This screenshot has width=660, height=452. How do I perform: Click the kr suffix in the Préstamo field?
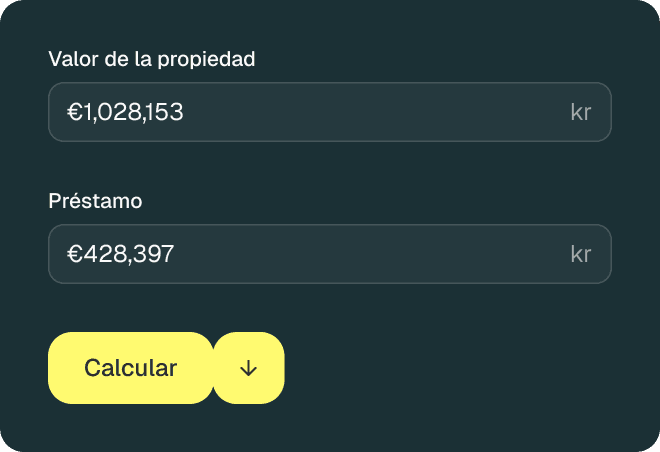[x=580, y=254]
